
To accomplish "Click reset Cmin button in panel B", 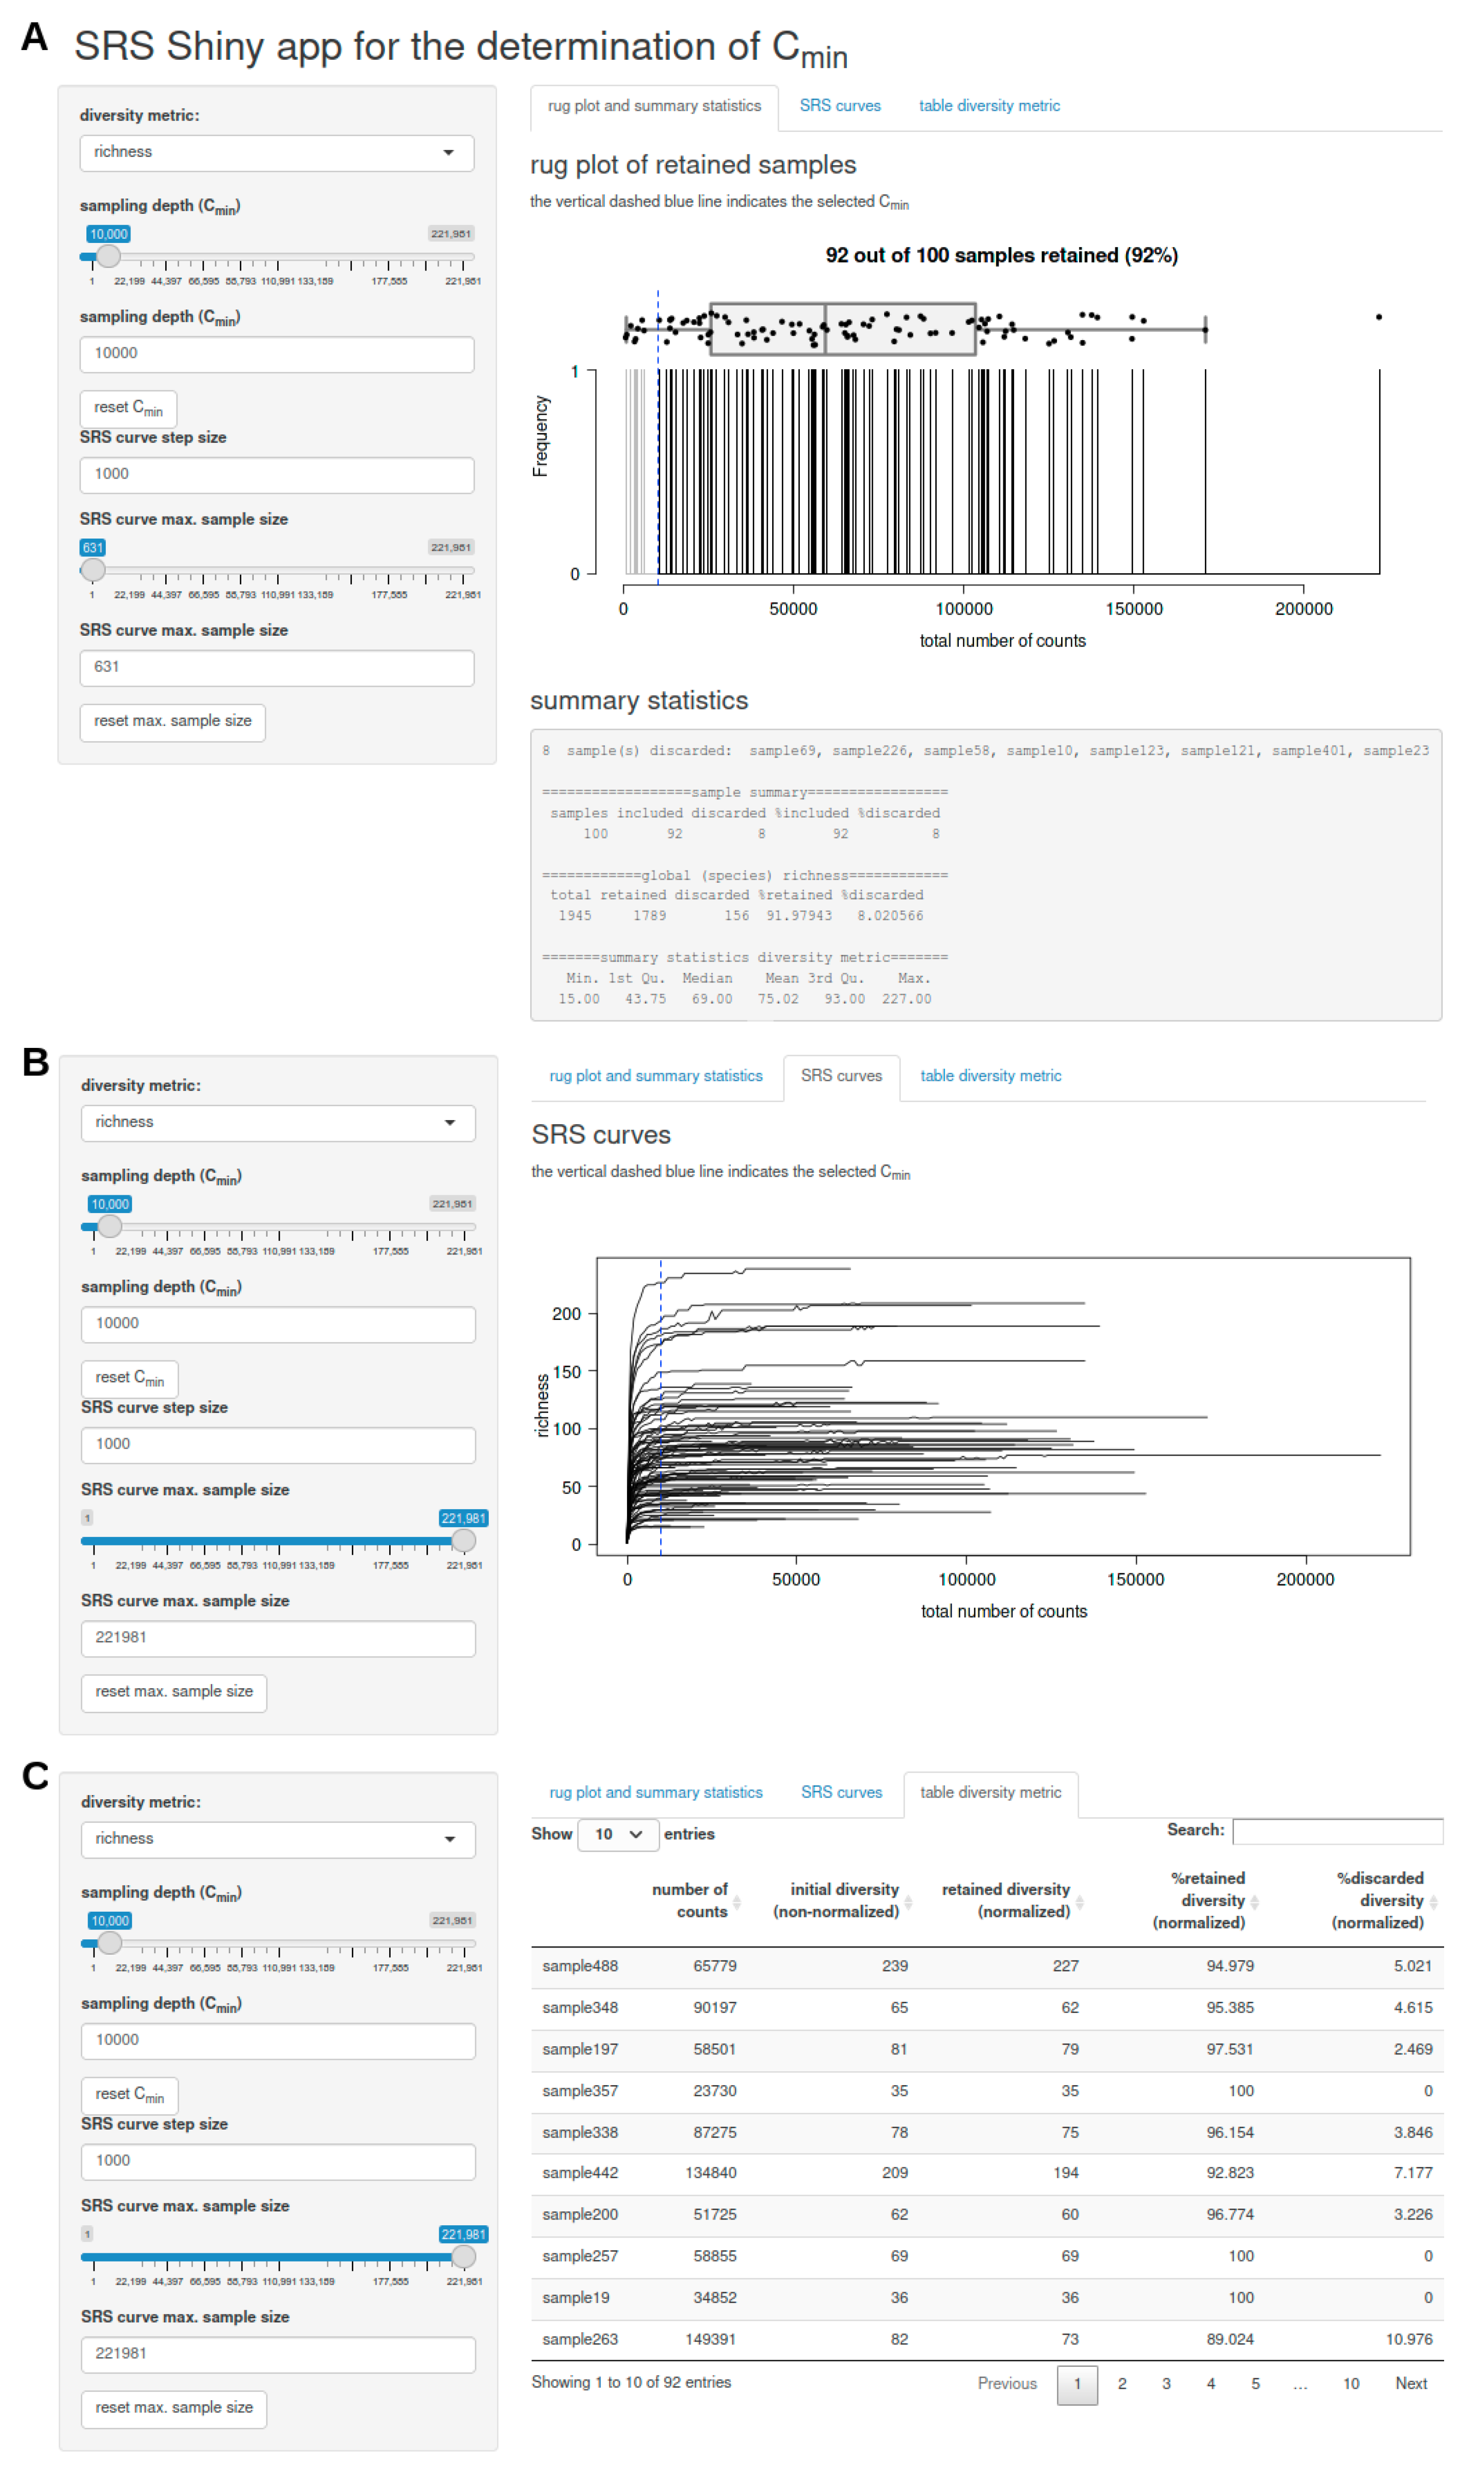I will [x=129, y=1379].
